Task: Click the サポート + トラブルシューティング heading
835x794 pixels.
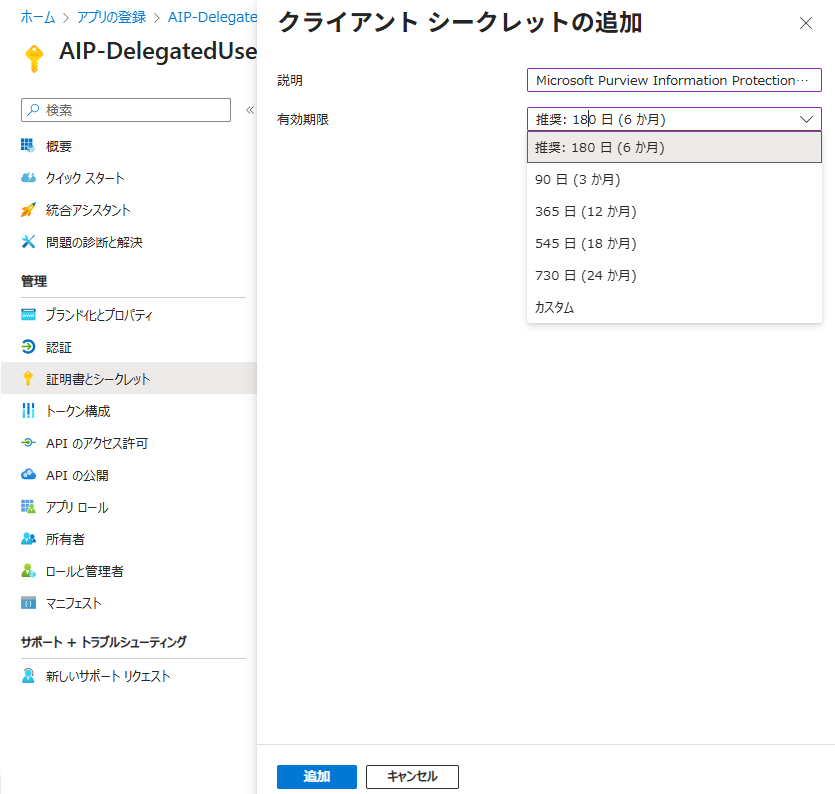Action: click(x=104, y=642)
